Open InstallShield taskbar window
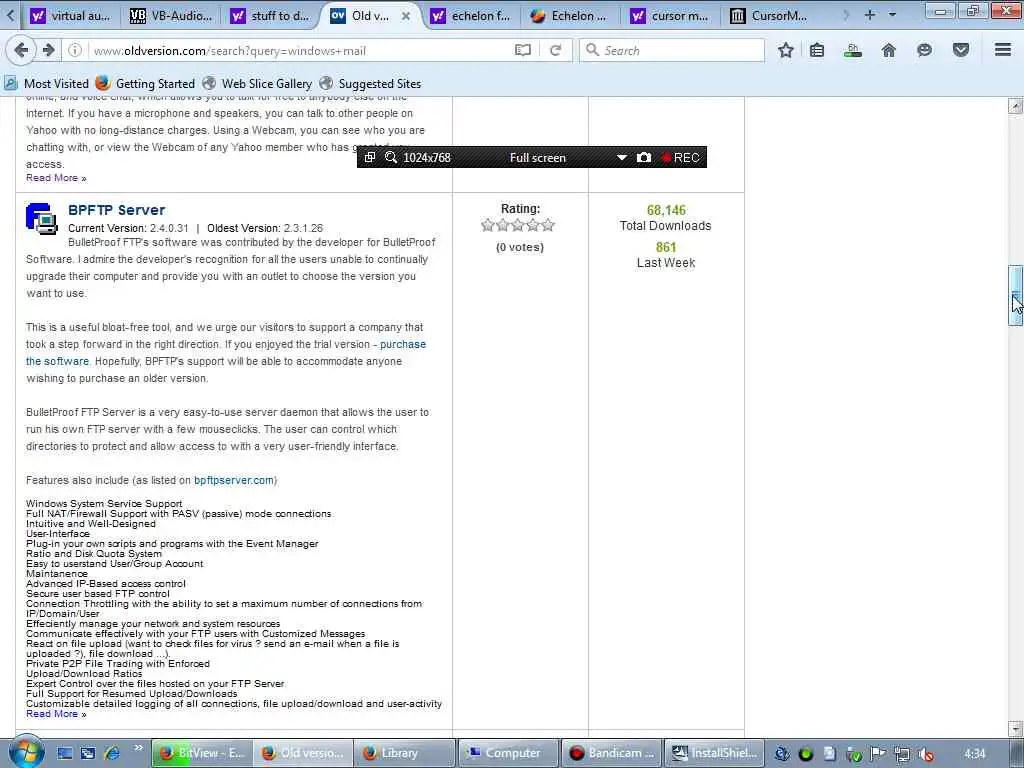1024x768 pixels. (x=714, y=754)
